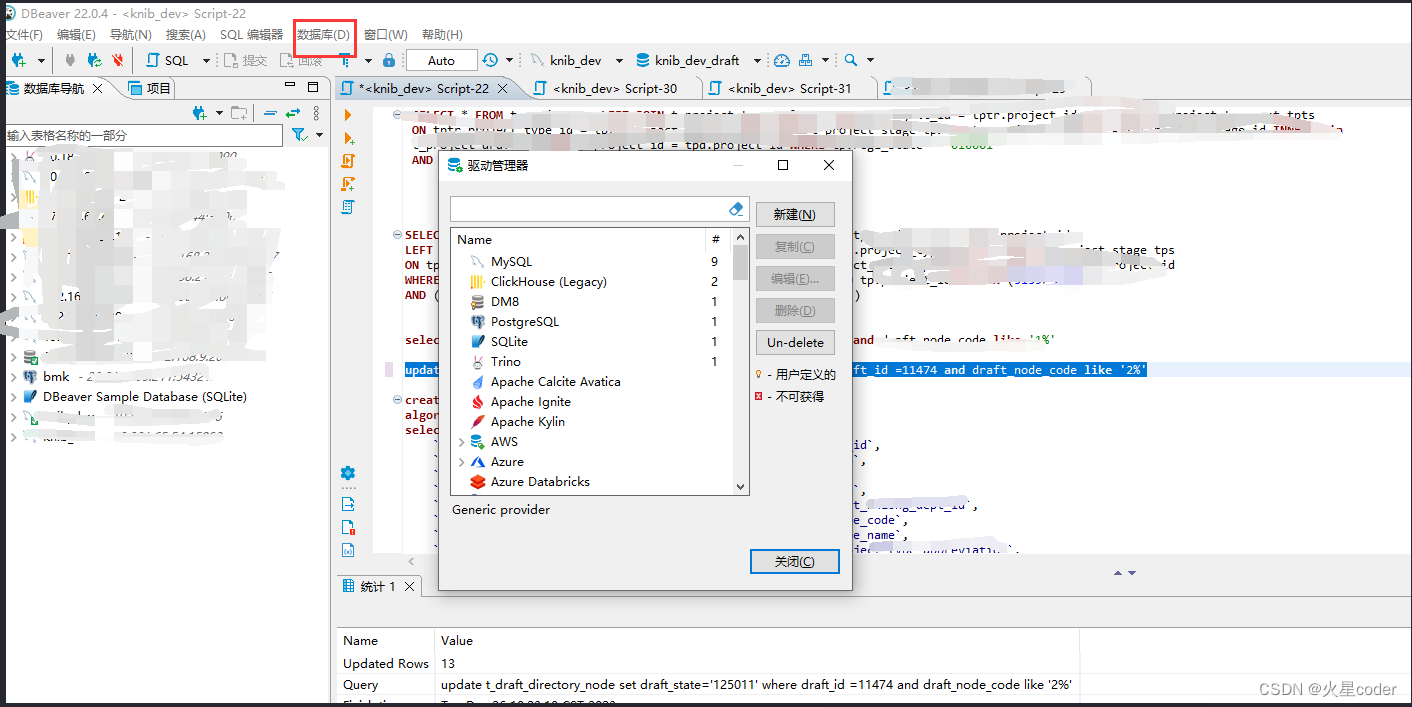The height and width of the screenshot is (707, 1412).
Task: Click the navigator table name filter field
Action: (142, 135)
